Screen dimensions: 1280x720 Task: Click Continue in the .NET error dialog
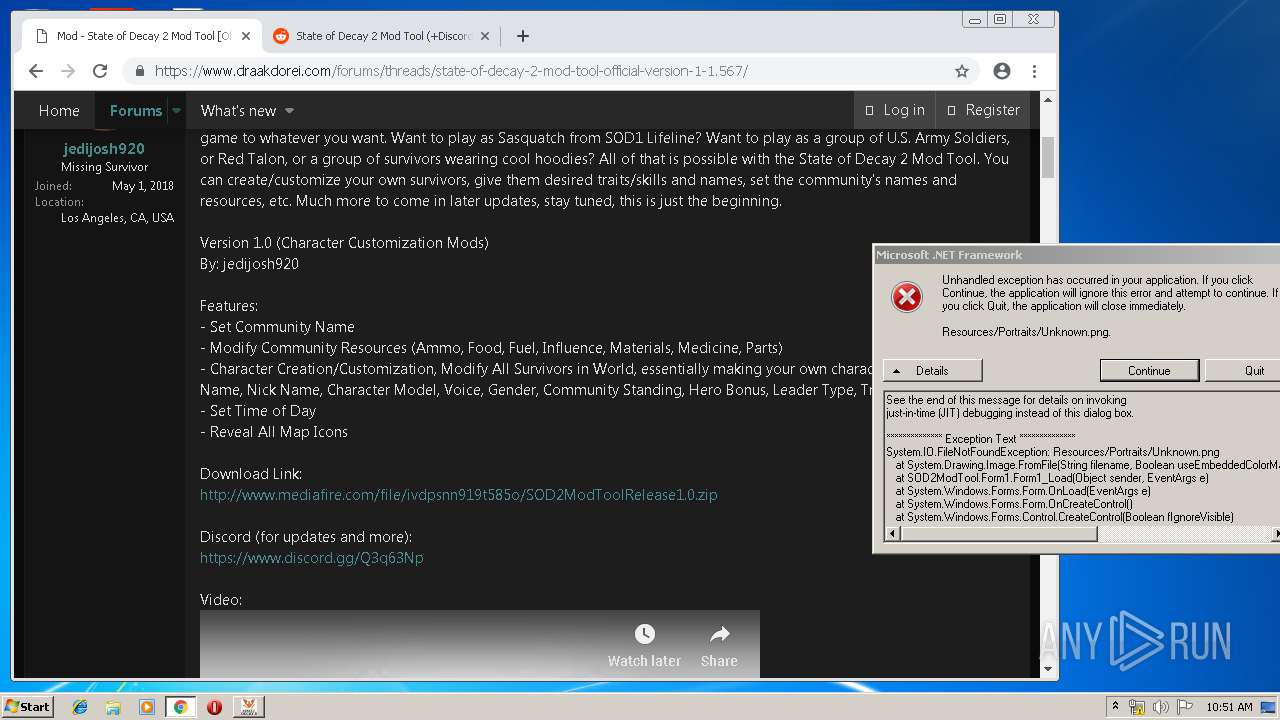[1149, 370]
